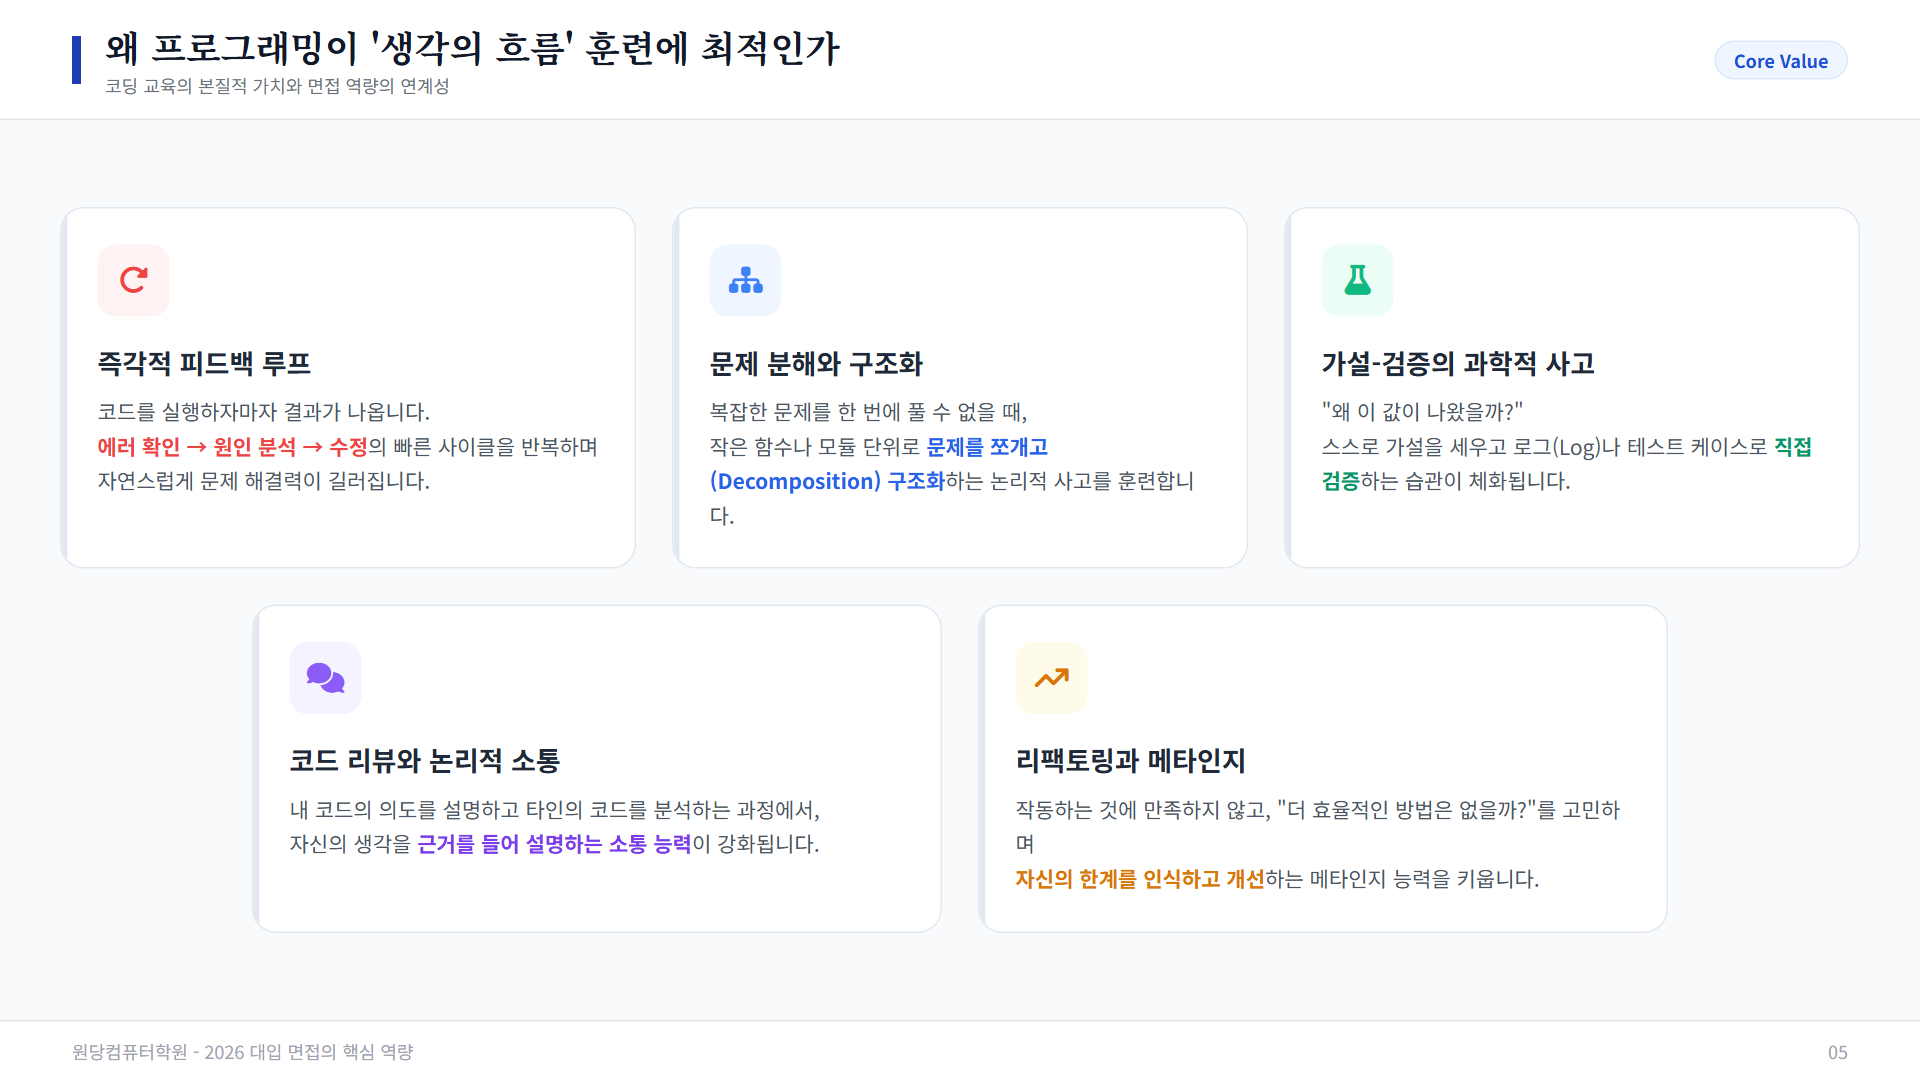Select heading 즉각적 피드백 루프
Viewport: 1920px width, 1080px height.
(x=204, y=363)
